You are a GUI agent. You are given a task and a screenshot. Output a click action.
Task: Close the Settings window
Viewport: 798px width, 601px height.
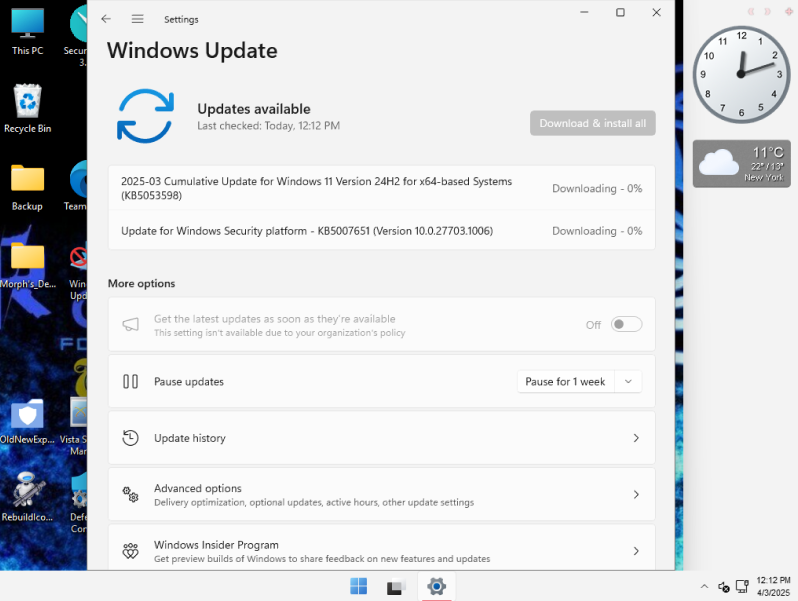[657, 12]
